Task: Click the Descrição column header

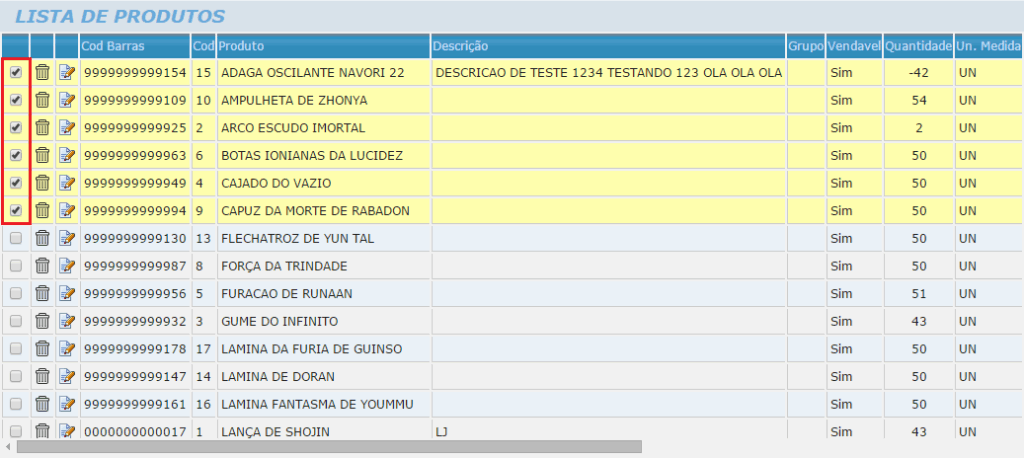Action: click(608, 46)
